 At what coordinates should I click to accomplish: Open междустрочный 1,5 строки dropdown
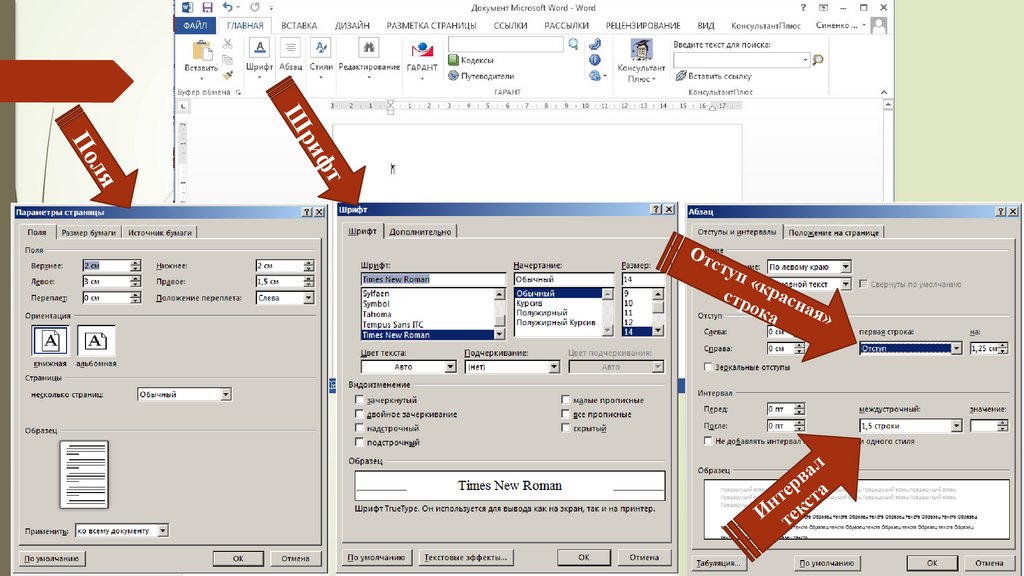tap(910, 426)
